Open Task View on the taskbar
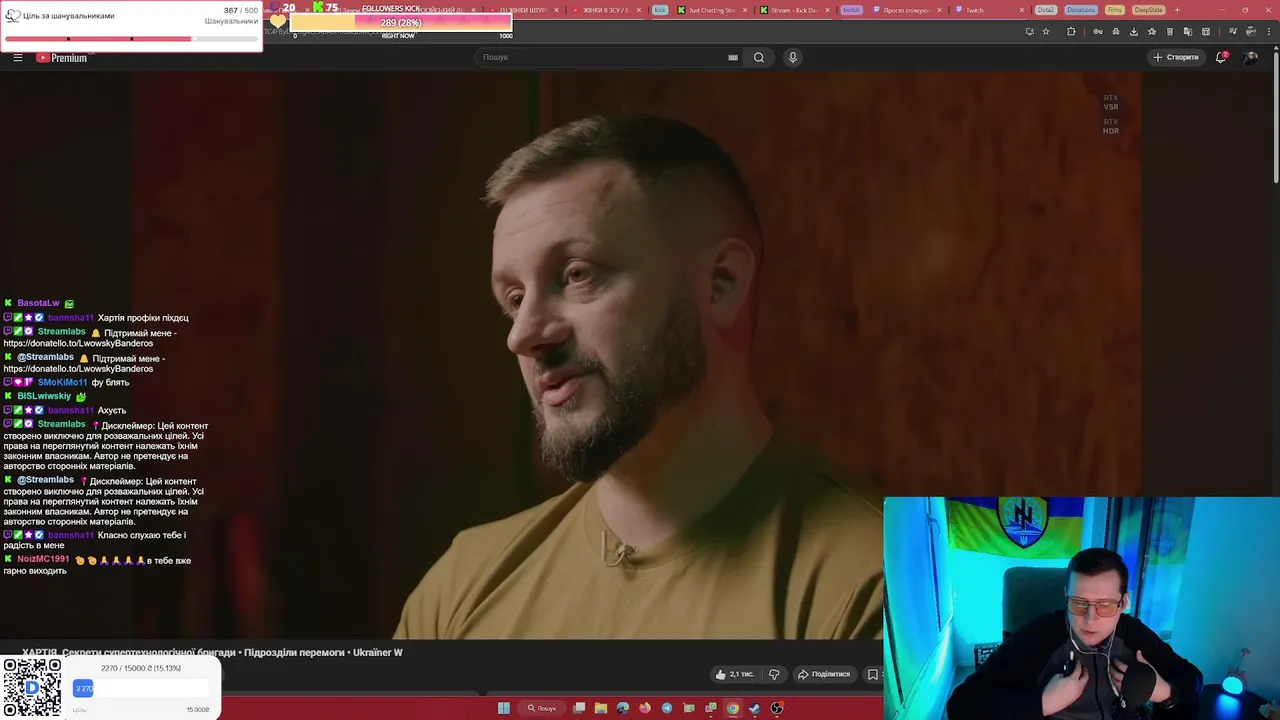Screen dimensions: 1280x720 (x=579, y=708)
